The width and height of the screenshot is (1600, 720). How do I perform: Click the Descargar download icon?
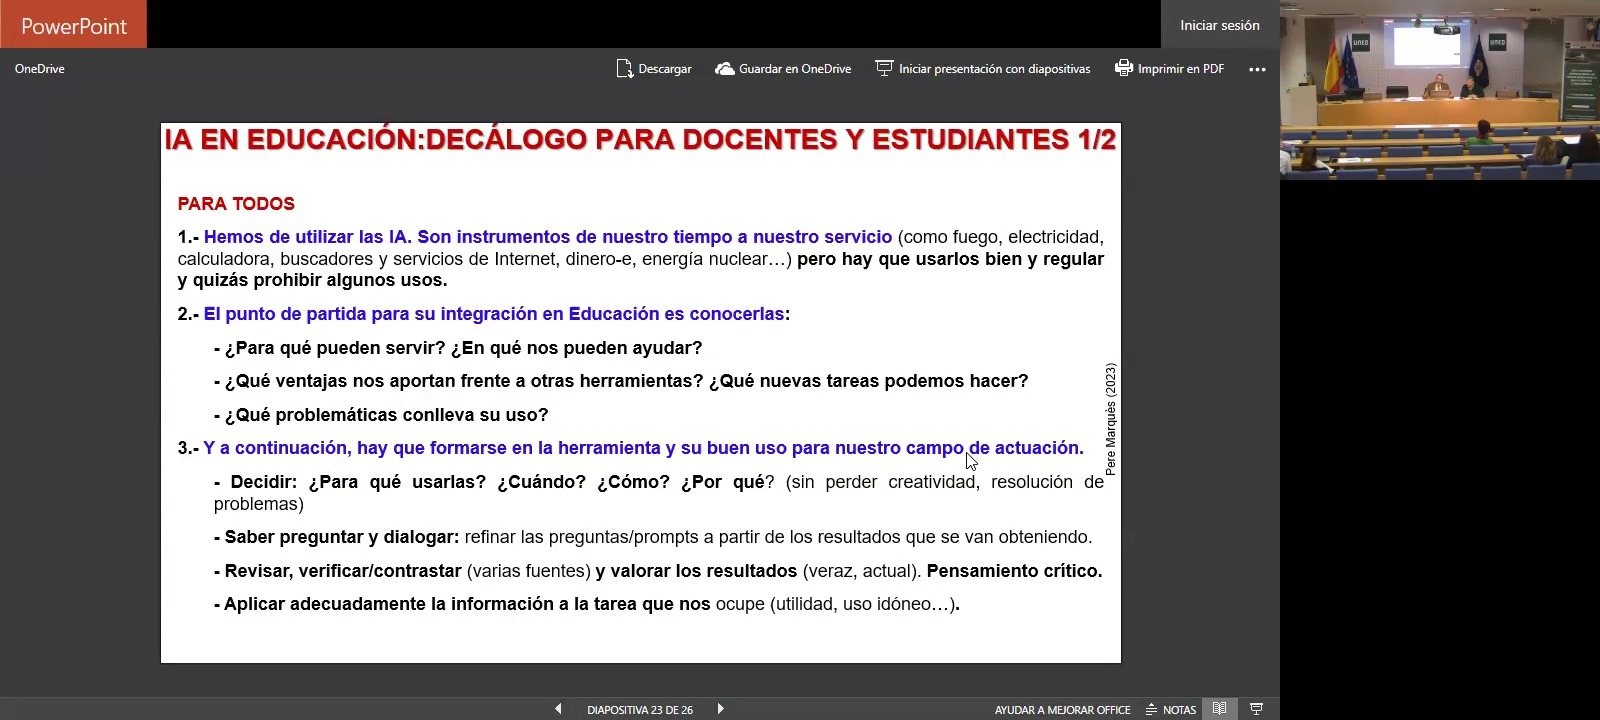tap(625, 69)
